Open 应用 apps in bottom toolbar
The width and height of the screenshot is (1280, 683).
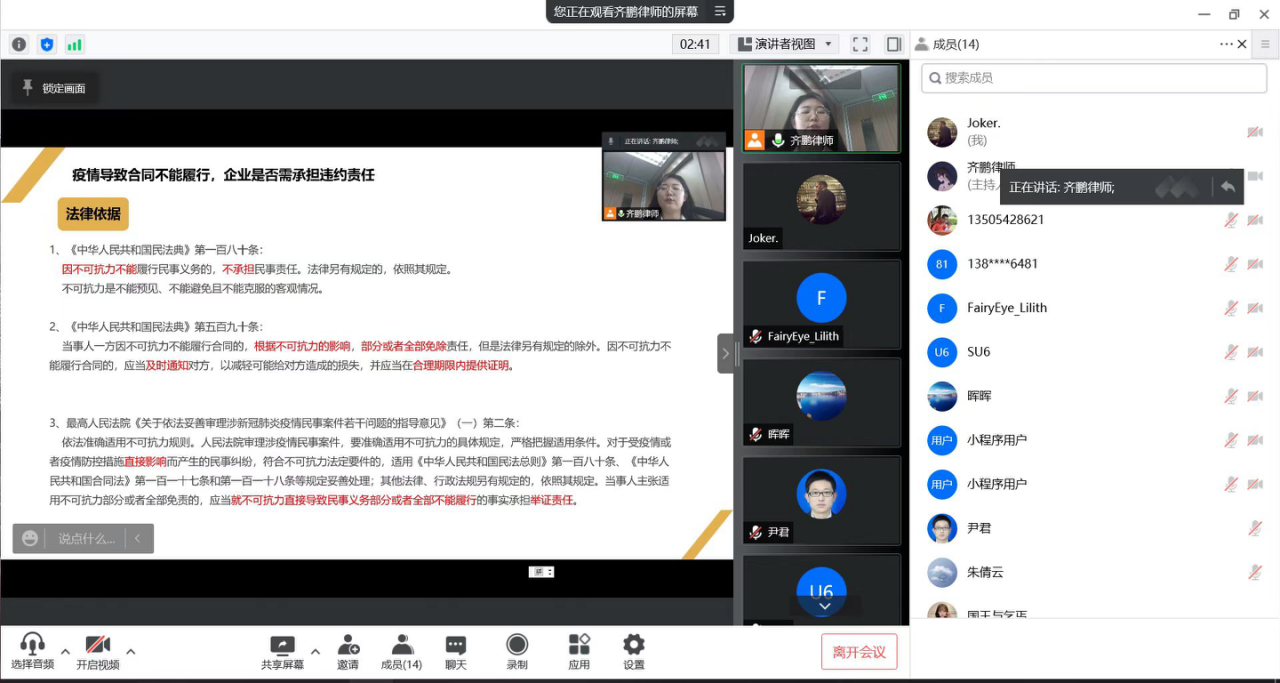[579, 652]
